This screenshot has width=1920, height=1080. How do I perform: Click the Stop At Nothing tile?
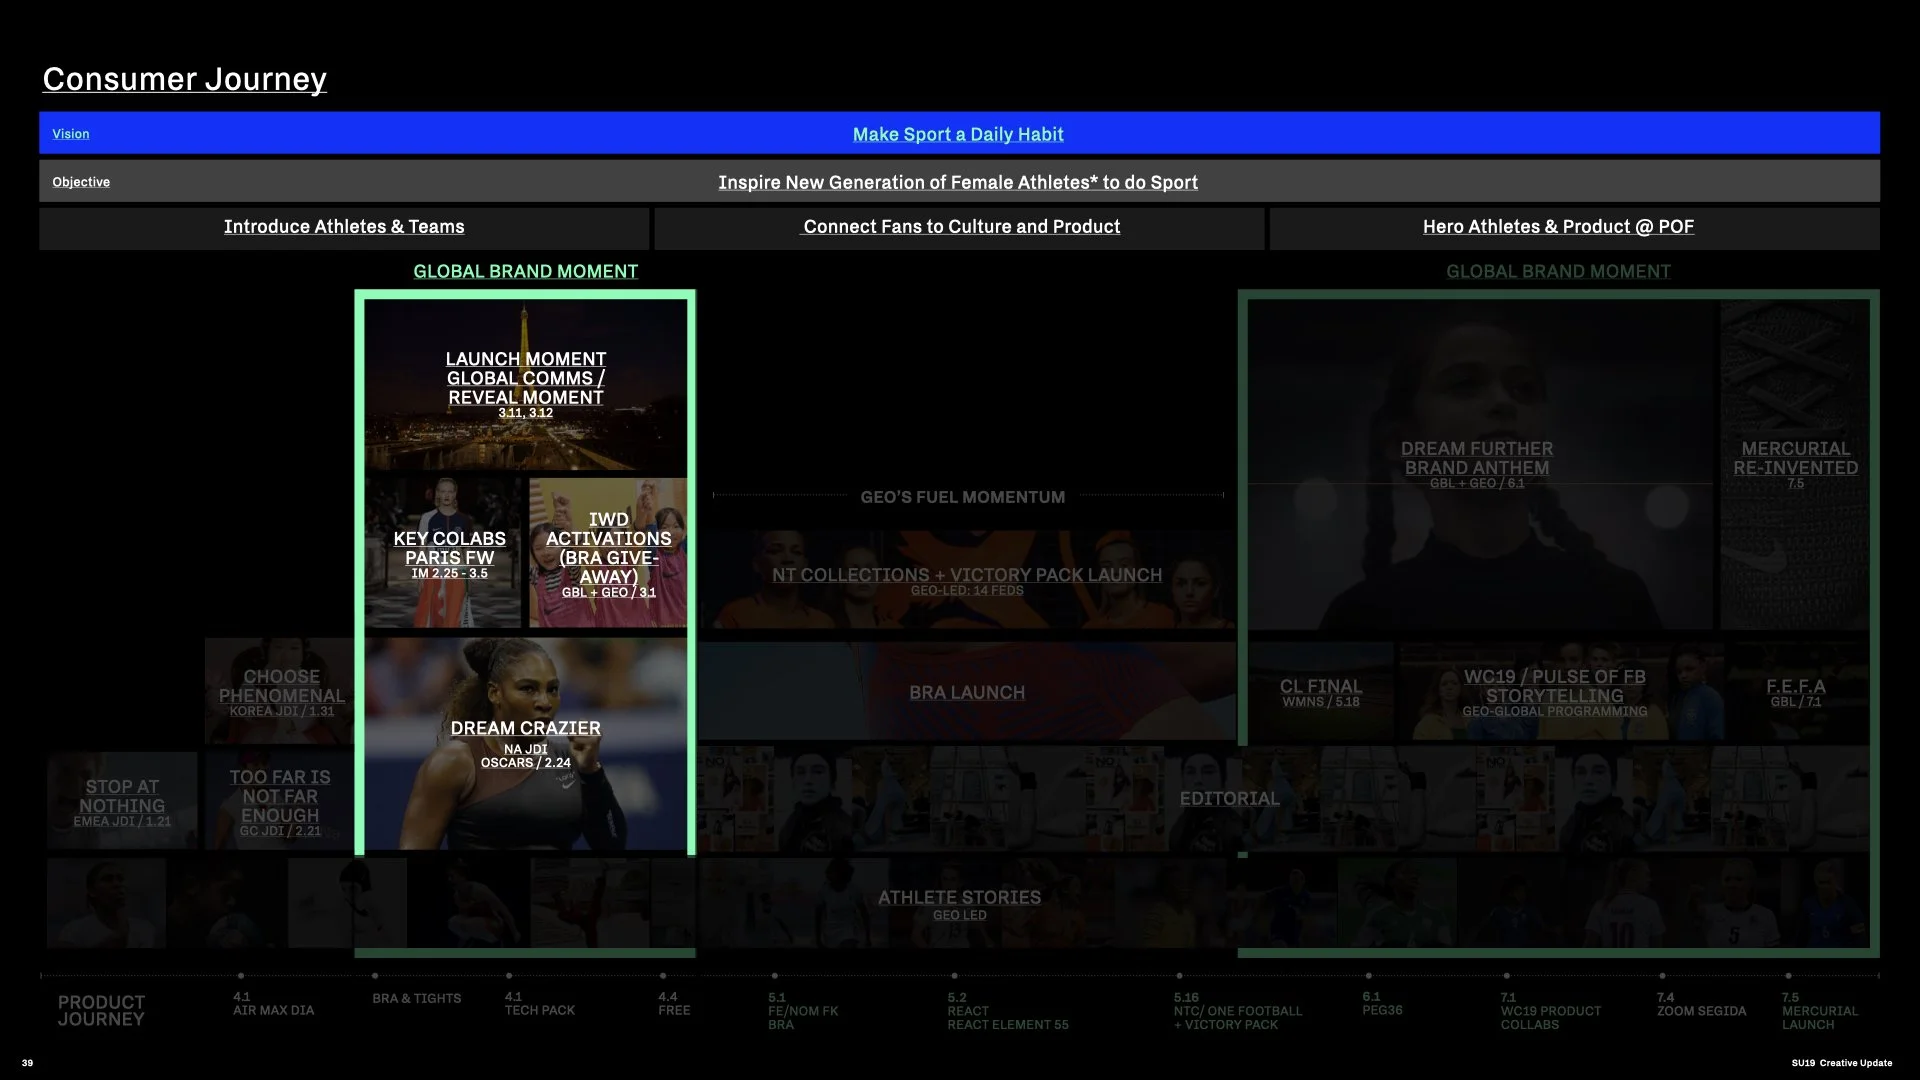click(x=122, y=801)
